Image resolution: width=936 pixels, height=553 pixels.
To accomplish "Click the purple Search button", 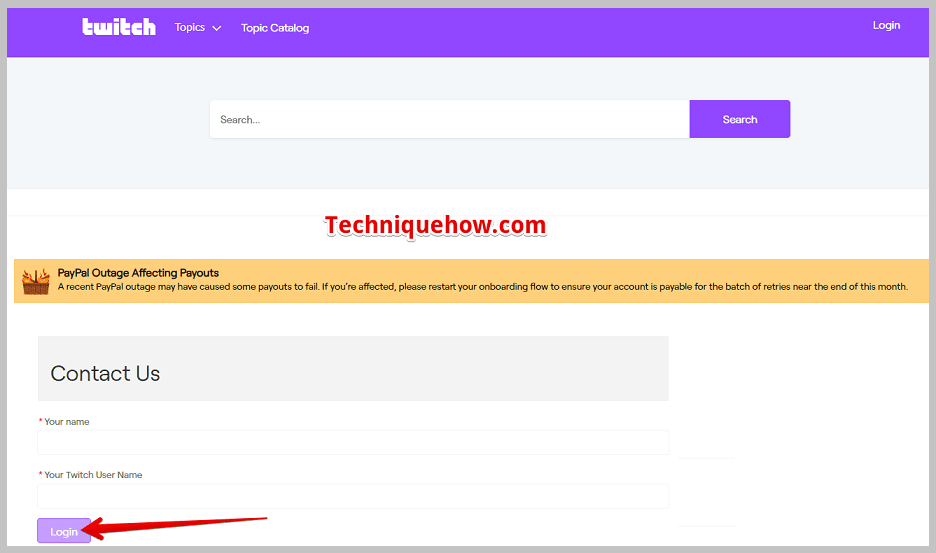I will pyautogui.click(x=740, y=119).
